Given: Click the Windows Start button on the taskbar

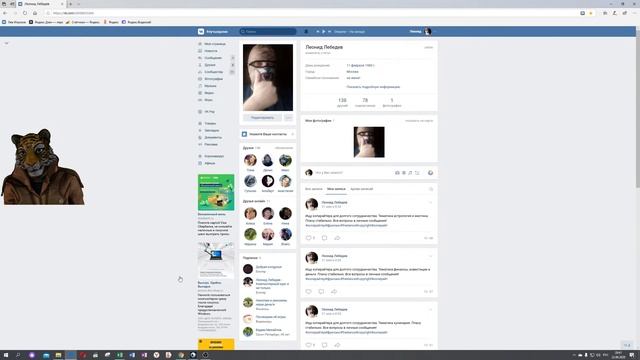Looking at the screenshot, I should click(6, 355).
